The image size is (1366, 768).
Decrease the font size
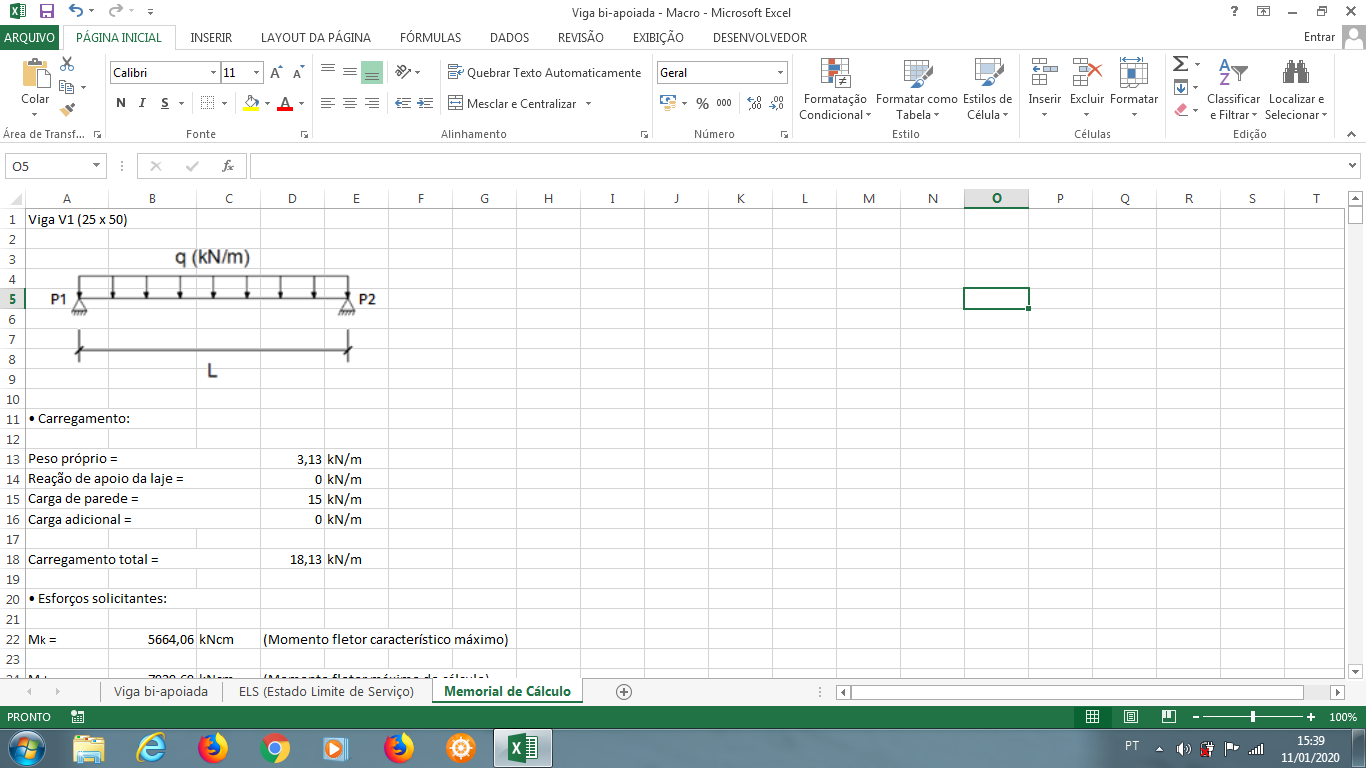tap(299, 73)
